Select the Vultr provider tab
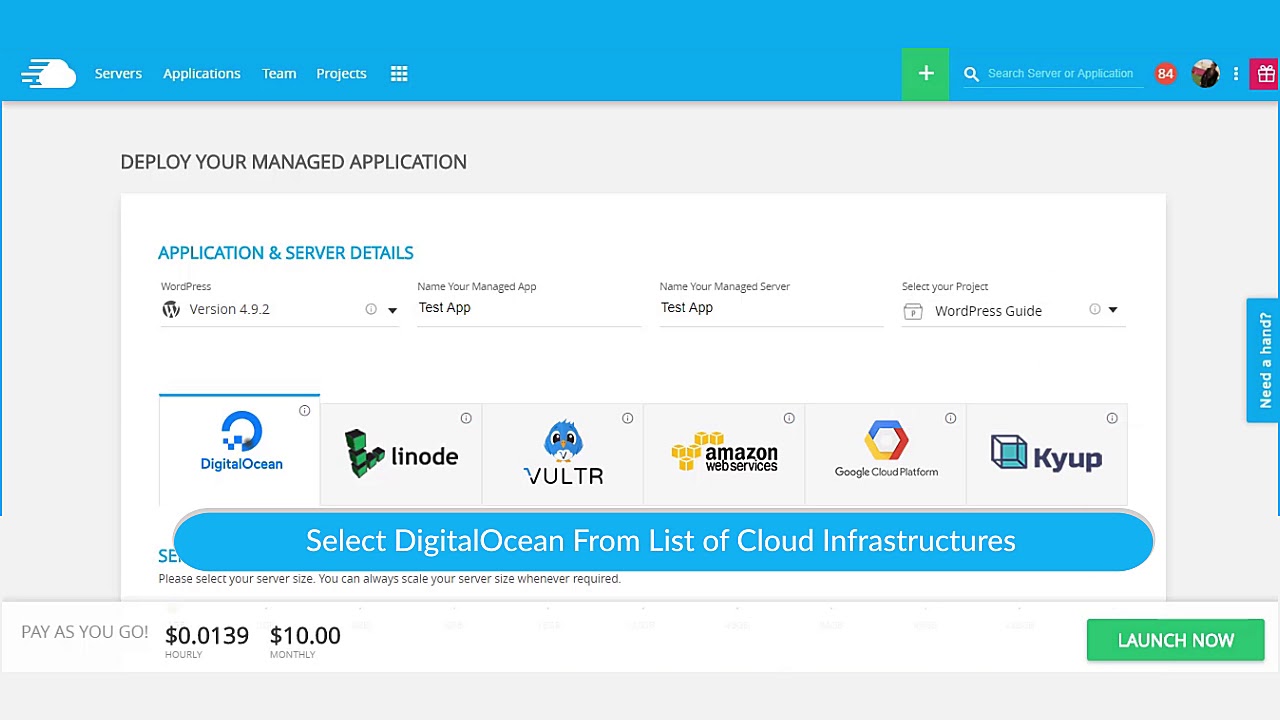Screen dimensions: 1280x720 click(x=563, y=456)
